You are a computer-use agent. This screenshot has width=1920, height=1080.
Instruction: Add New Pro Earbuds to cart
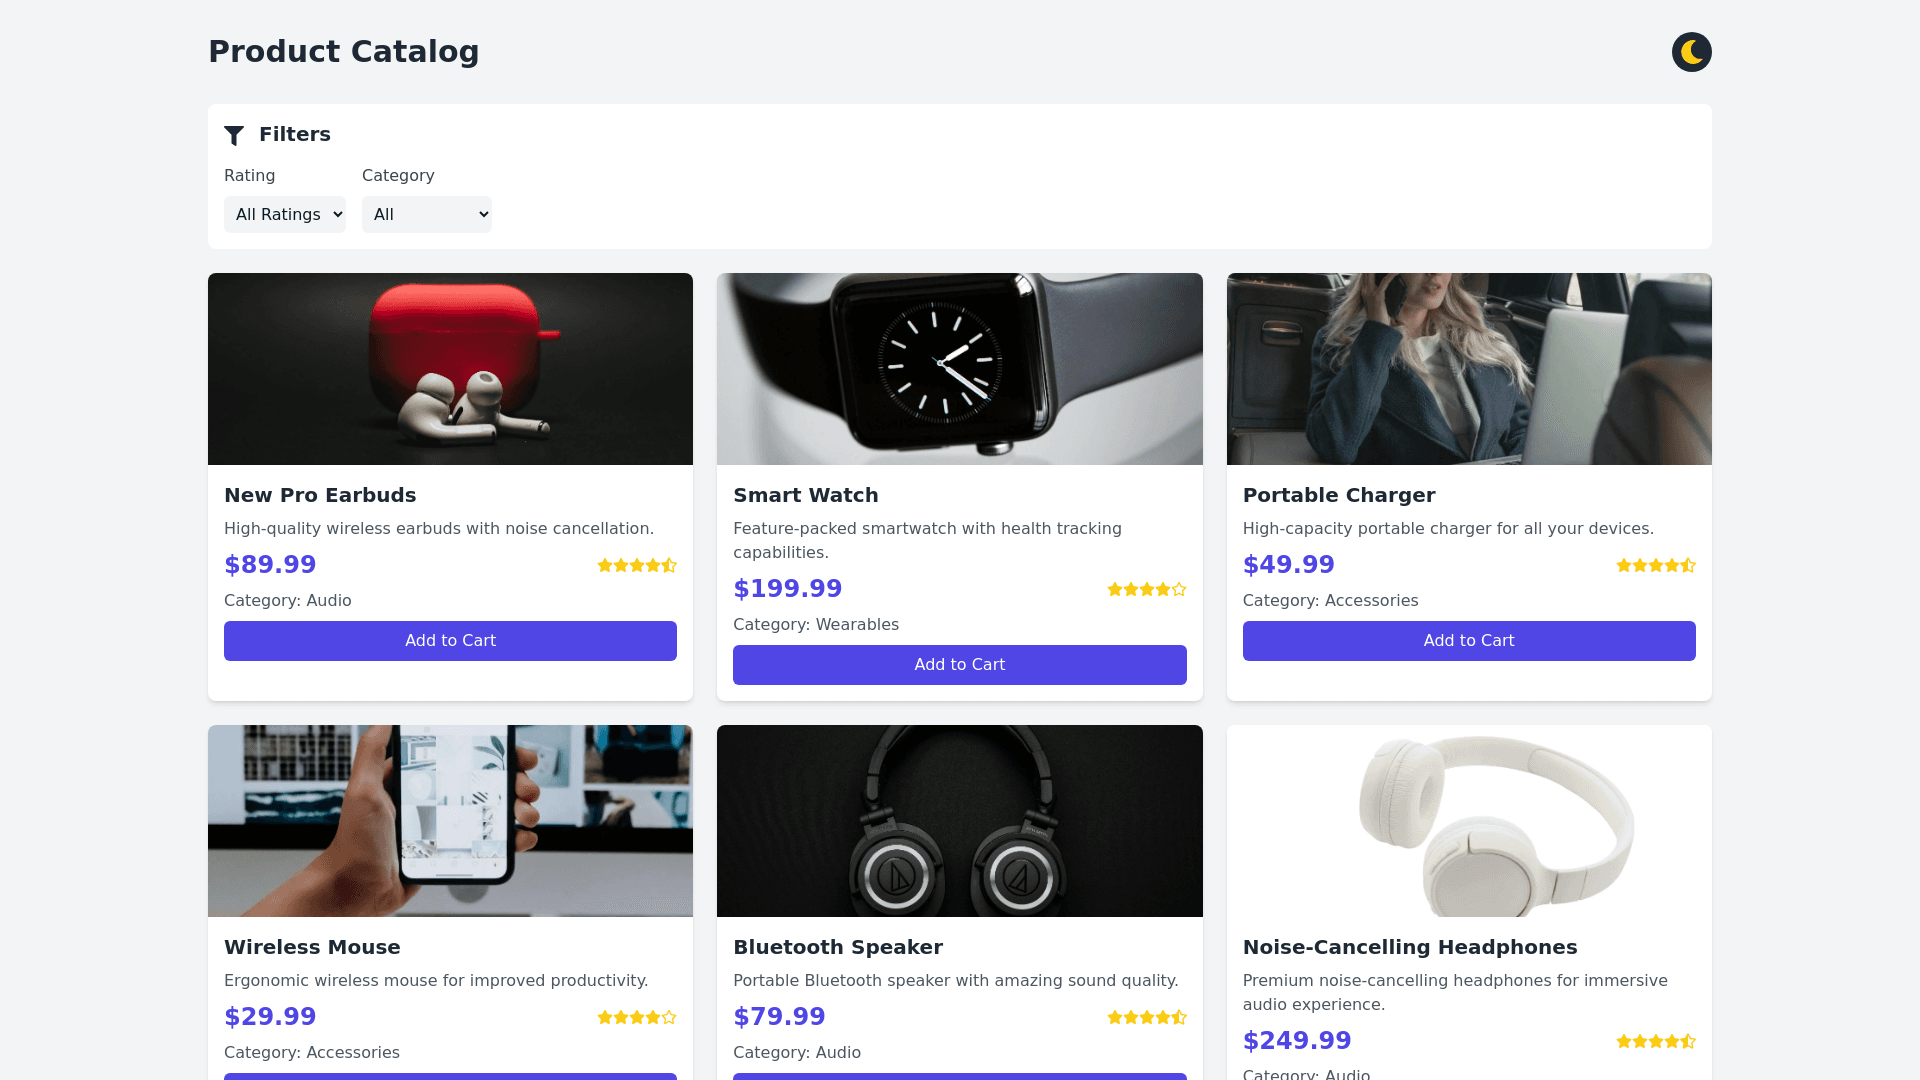(x=450, y=641)
